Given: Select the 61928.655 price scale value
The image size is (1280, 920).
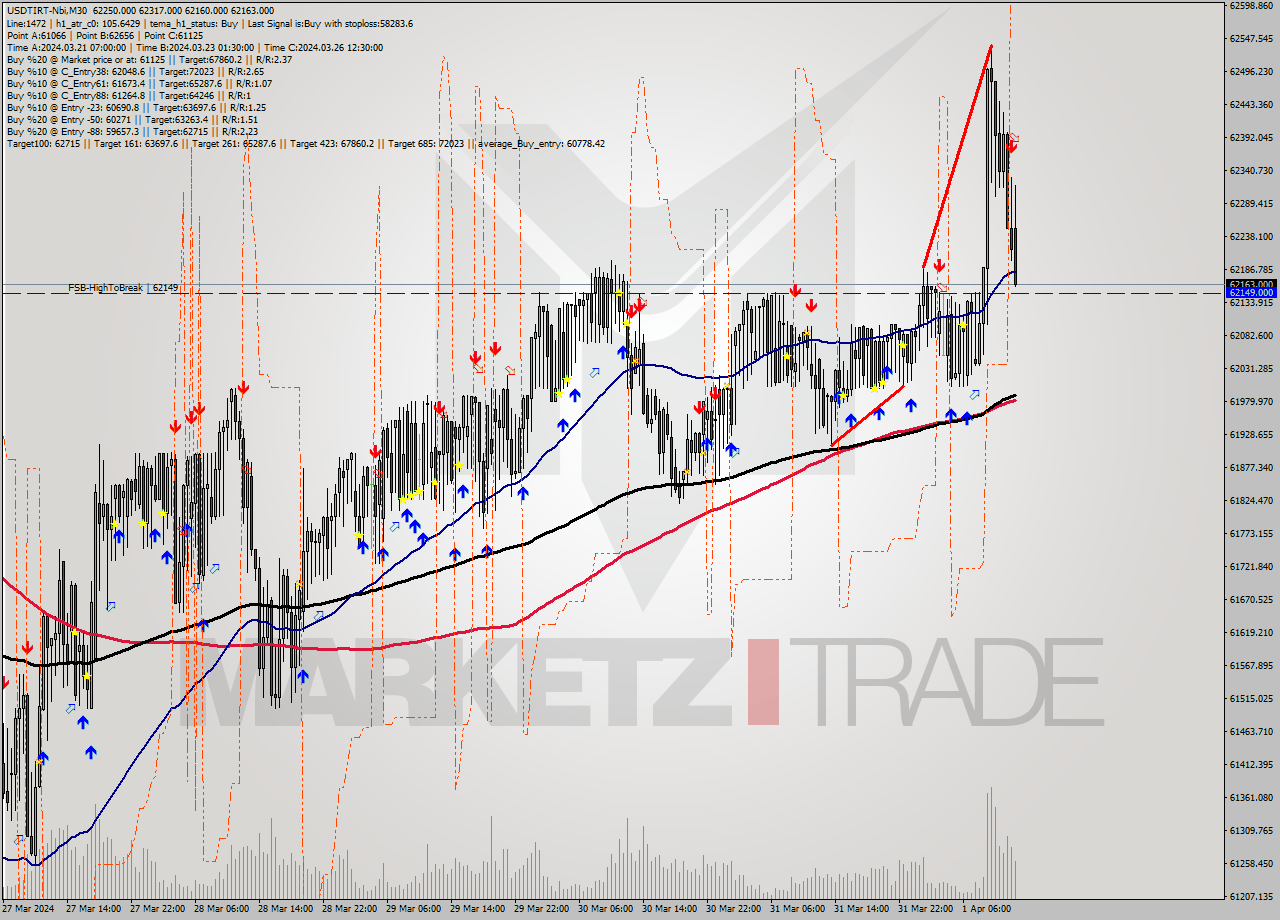Looking at the screenshot, I should (1251, 434).
